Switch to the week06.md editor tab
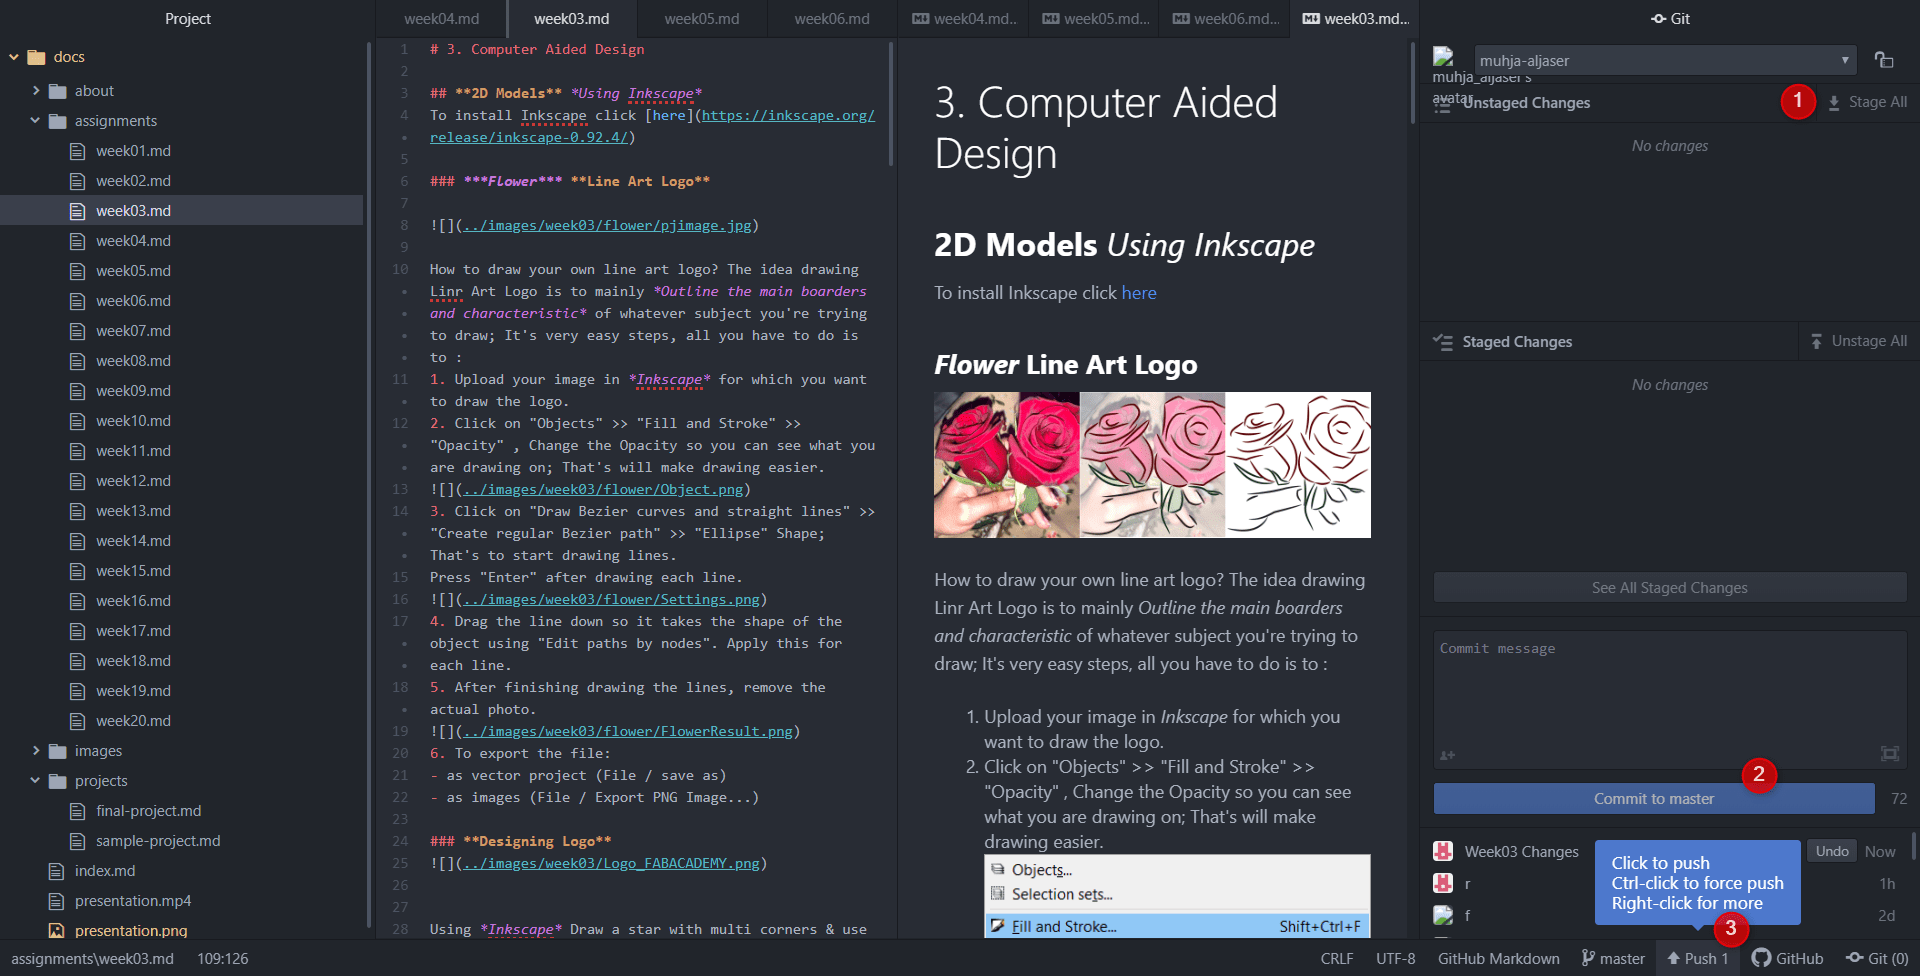The image size is (1920, 976). [x=832, y=19]
